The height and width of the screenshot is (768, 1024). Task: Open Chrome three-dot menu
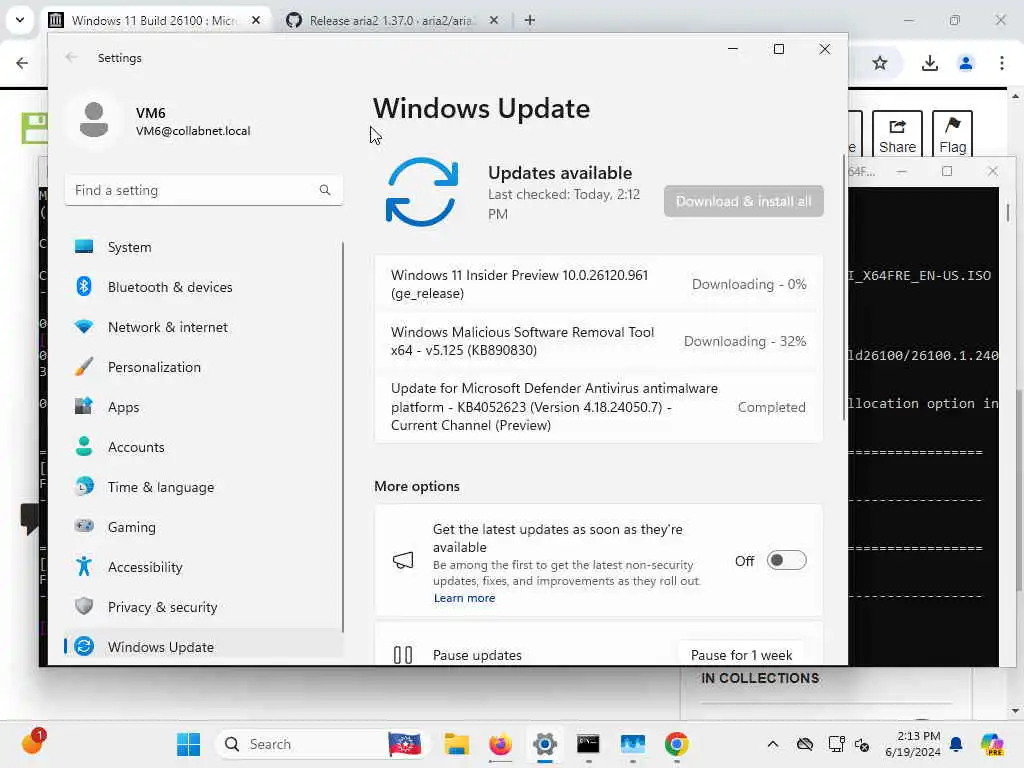click(1002, 63)
